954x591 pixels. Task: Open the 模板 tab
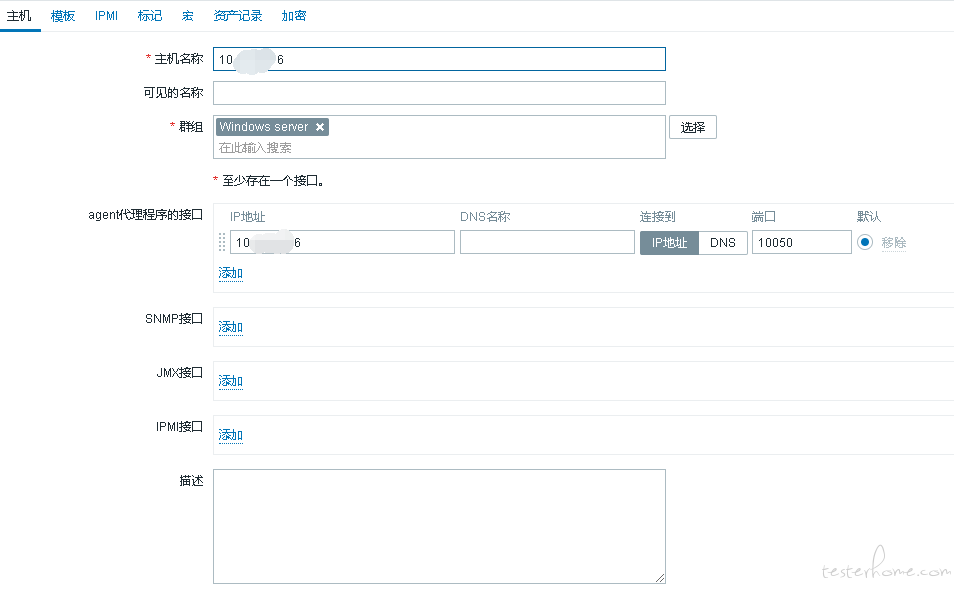(63, 16)
